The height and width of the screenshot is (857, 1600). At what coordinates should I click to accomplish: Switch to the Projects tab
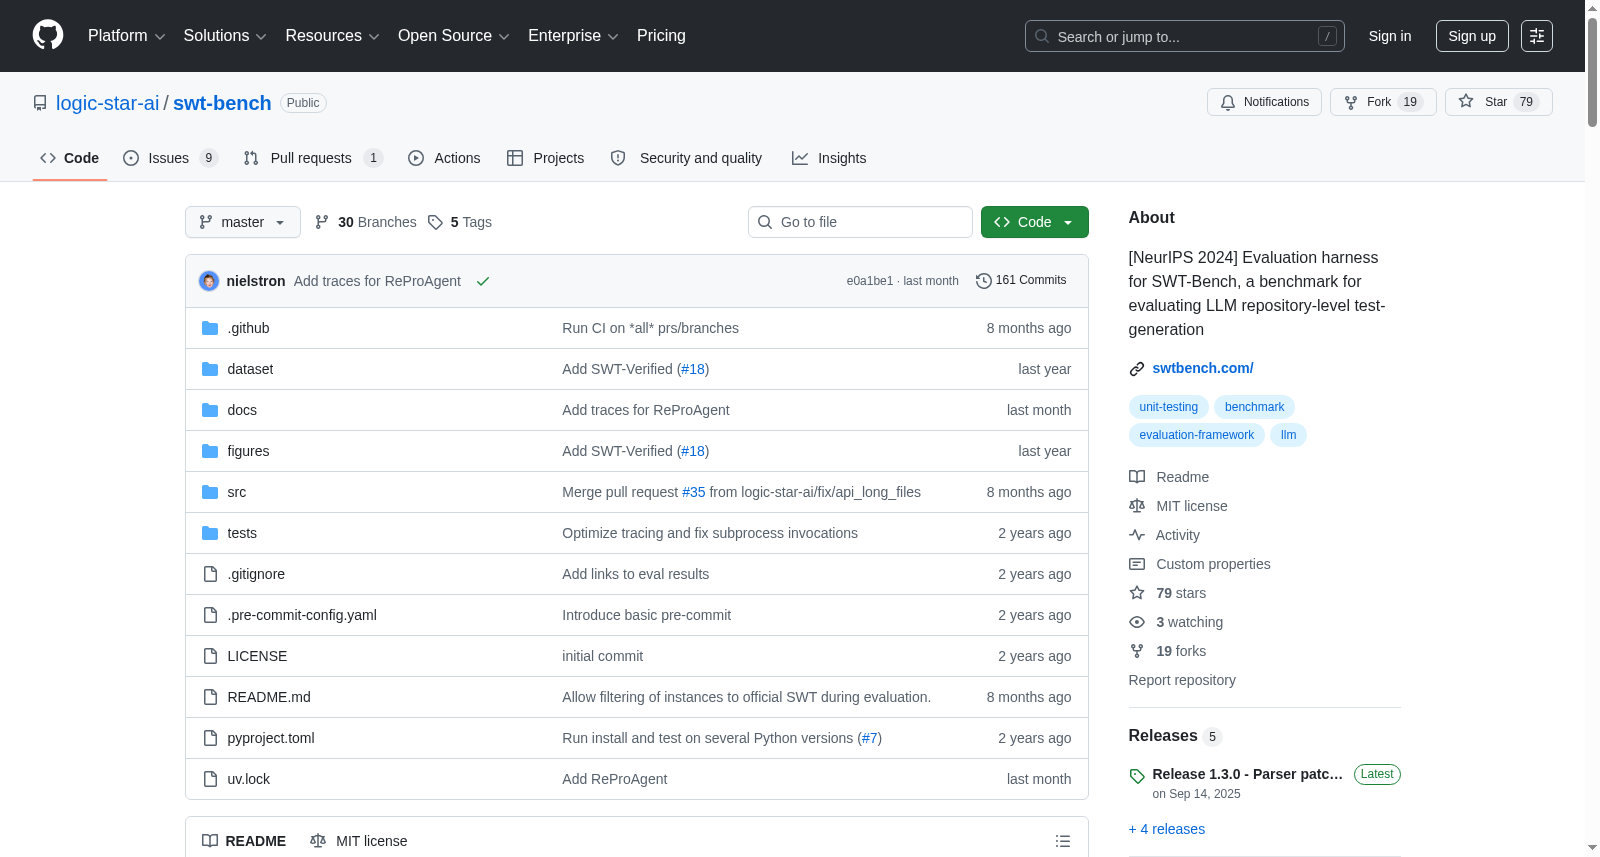[x=546, y=158]
